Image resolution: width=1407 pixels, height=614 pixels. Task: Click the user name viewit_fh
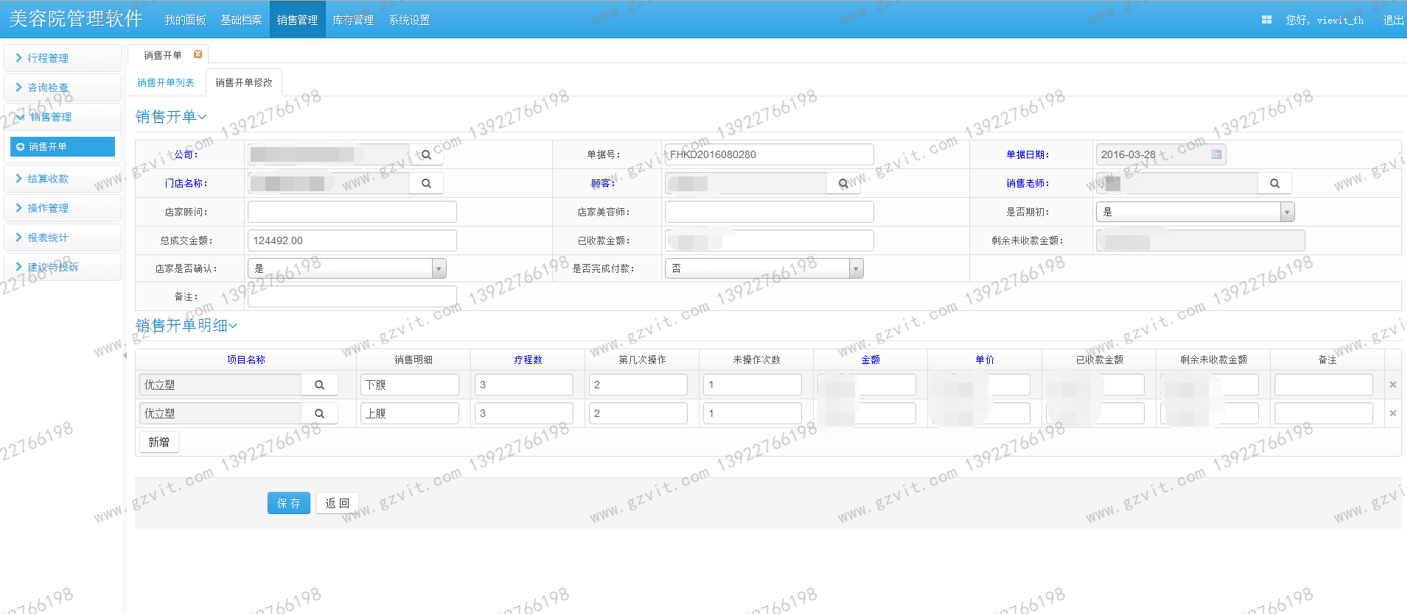pyautogui.click(x=1340, y=20)
